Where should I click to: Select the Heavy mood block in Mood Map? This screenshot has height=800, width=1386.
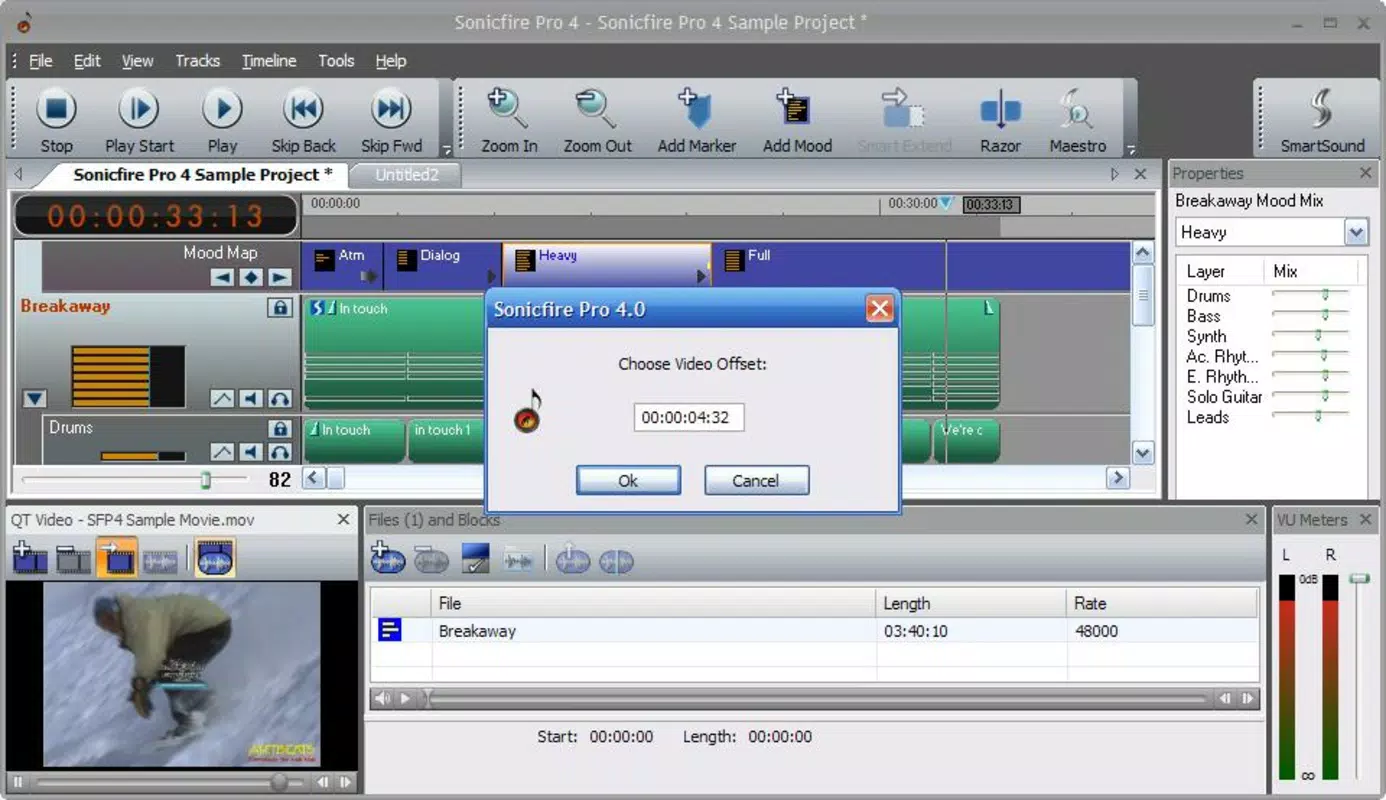tap(606, 266)
